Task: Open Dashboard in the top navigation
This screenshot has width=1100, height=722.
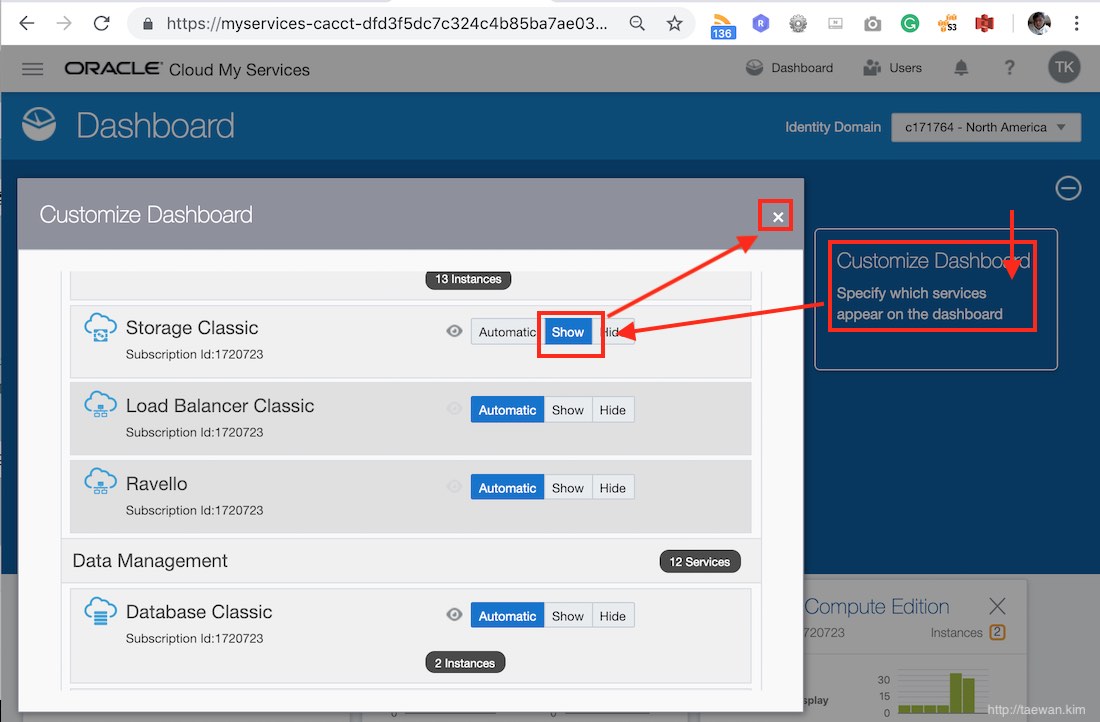Action: [x=790, y=67]
